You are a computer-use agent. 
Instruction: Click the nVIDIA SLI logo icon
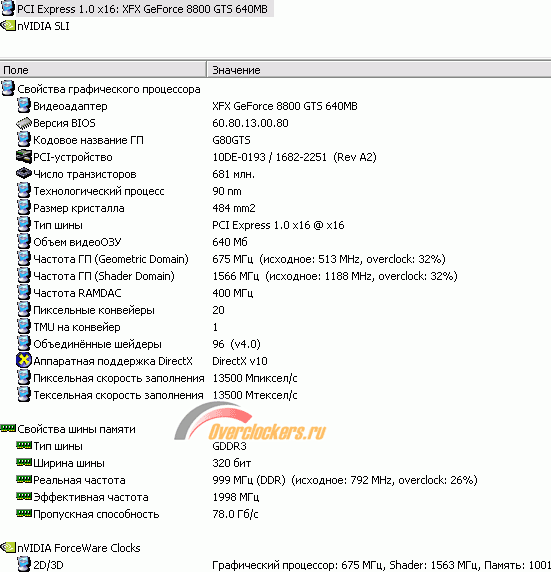[8, 26]
